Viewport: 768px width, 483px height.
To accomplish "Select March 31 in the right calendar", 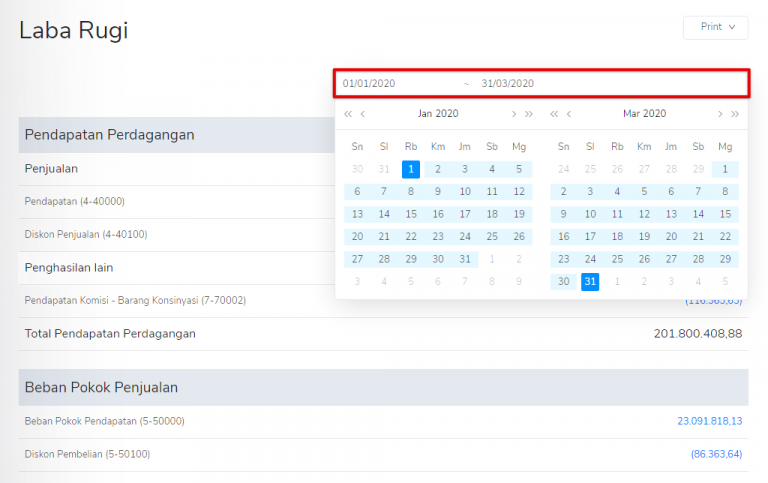I will click(590, 282).
